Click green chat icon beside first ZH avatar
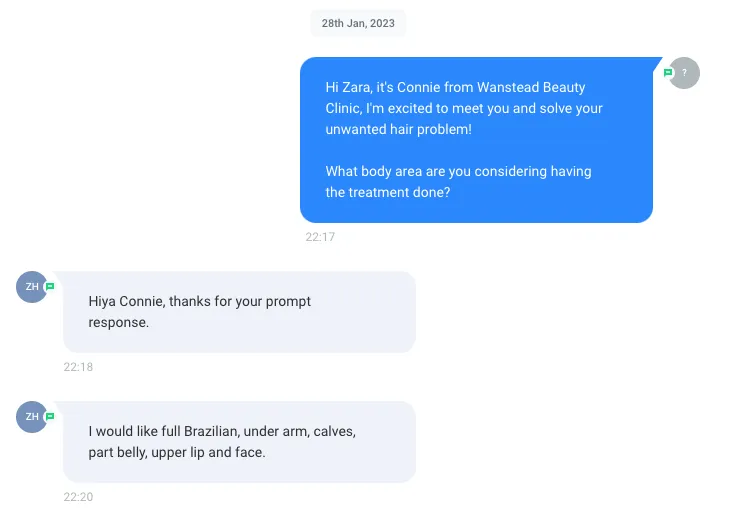Screen dimensions: 730x513 coord(49,287)
